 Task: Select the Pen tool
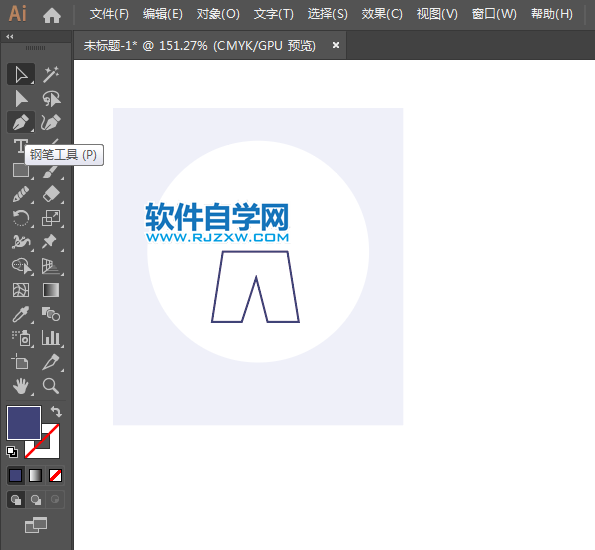21,122
